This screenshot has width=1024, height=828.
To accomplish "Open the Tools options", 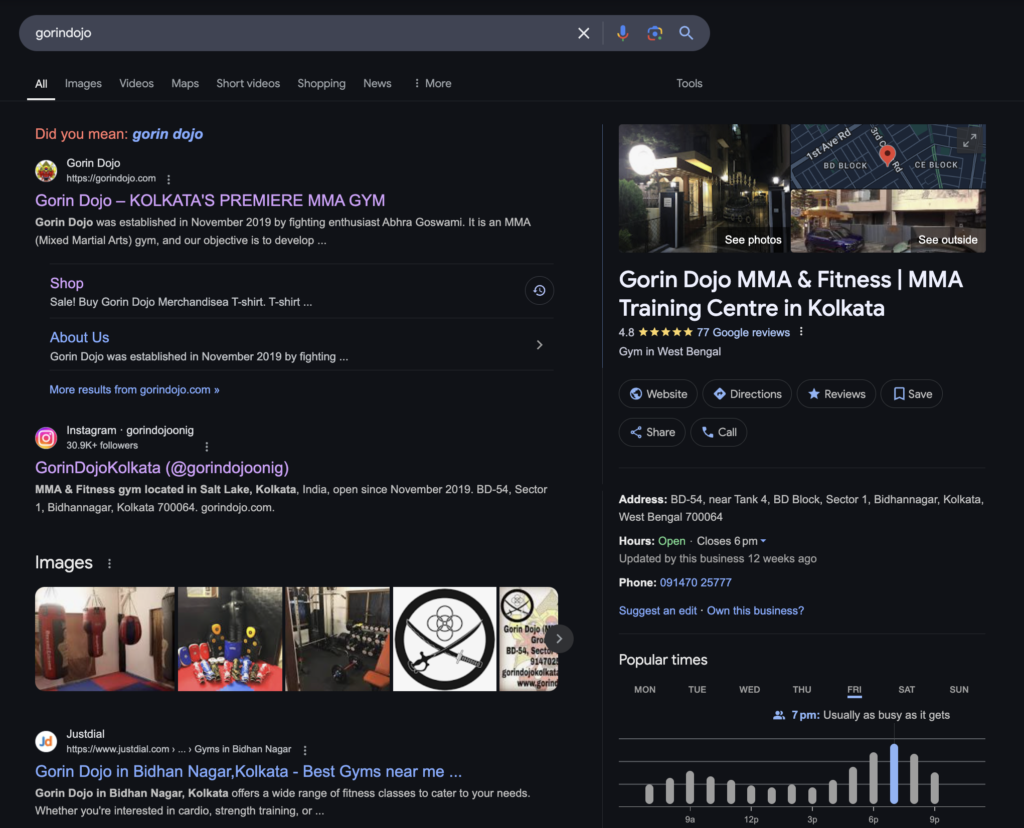I will (689, 84).
